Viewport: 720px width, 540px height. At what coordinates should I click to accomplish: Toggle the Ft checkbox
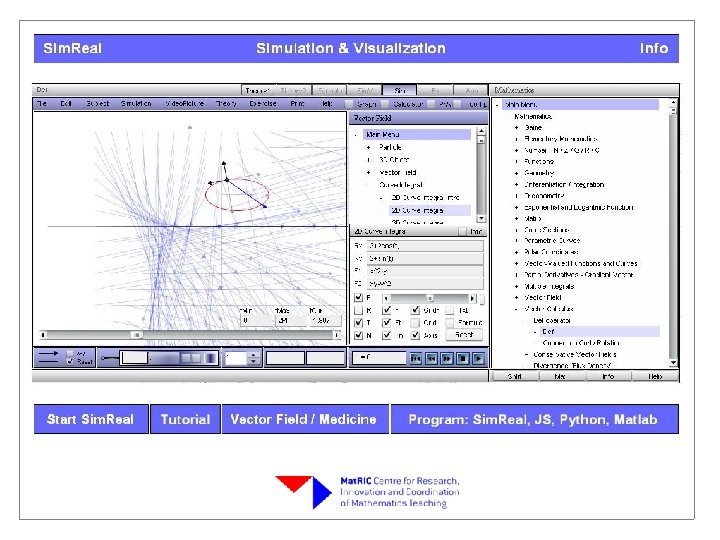pyautogui.click(x=387, y=323)
